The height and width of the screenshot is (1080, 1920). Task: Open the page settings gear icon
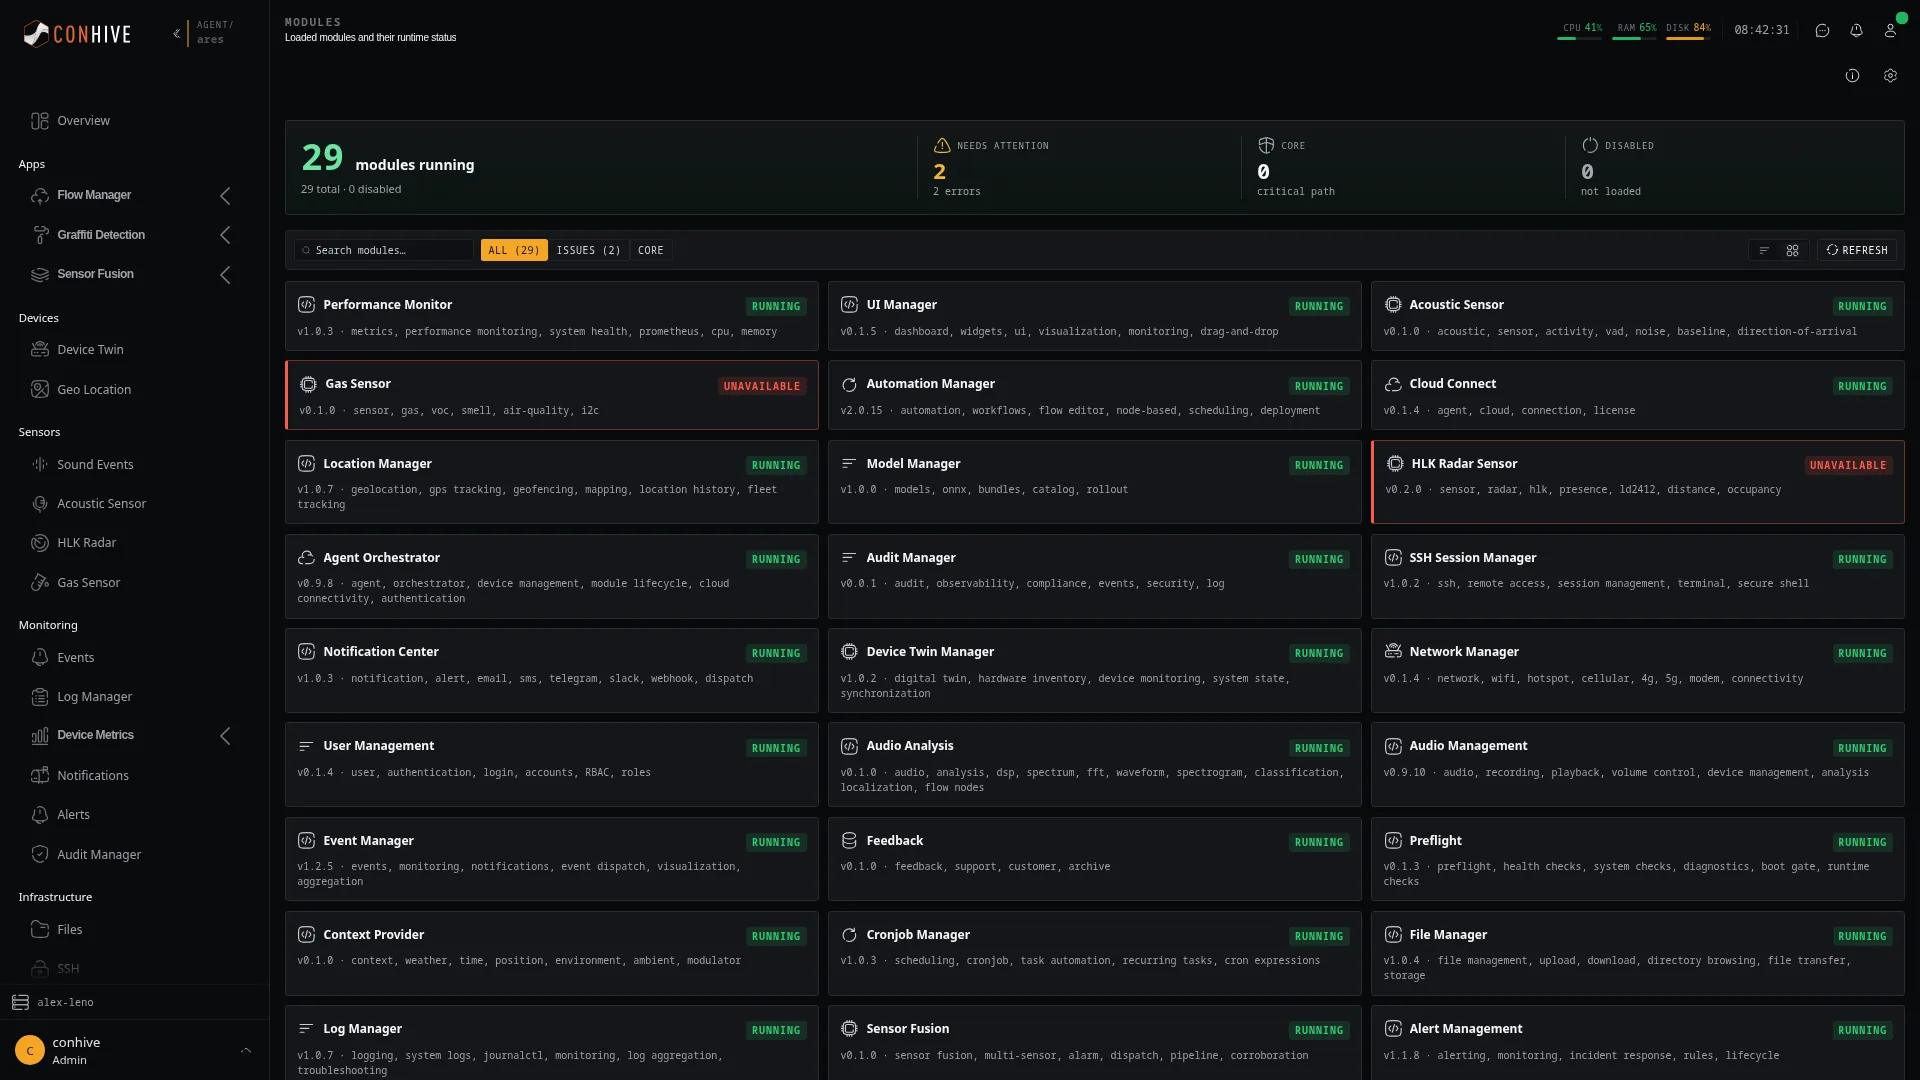click(x=1890, y=75)
